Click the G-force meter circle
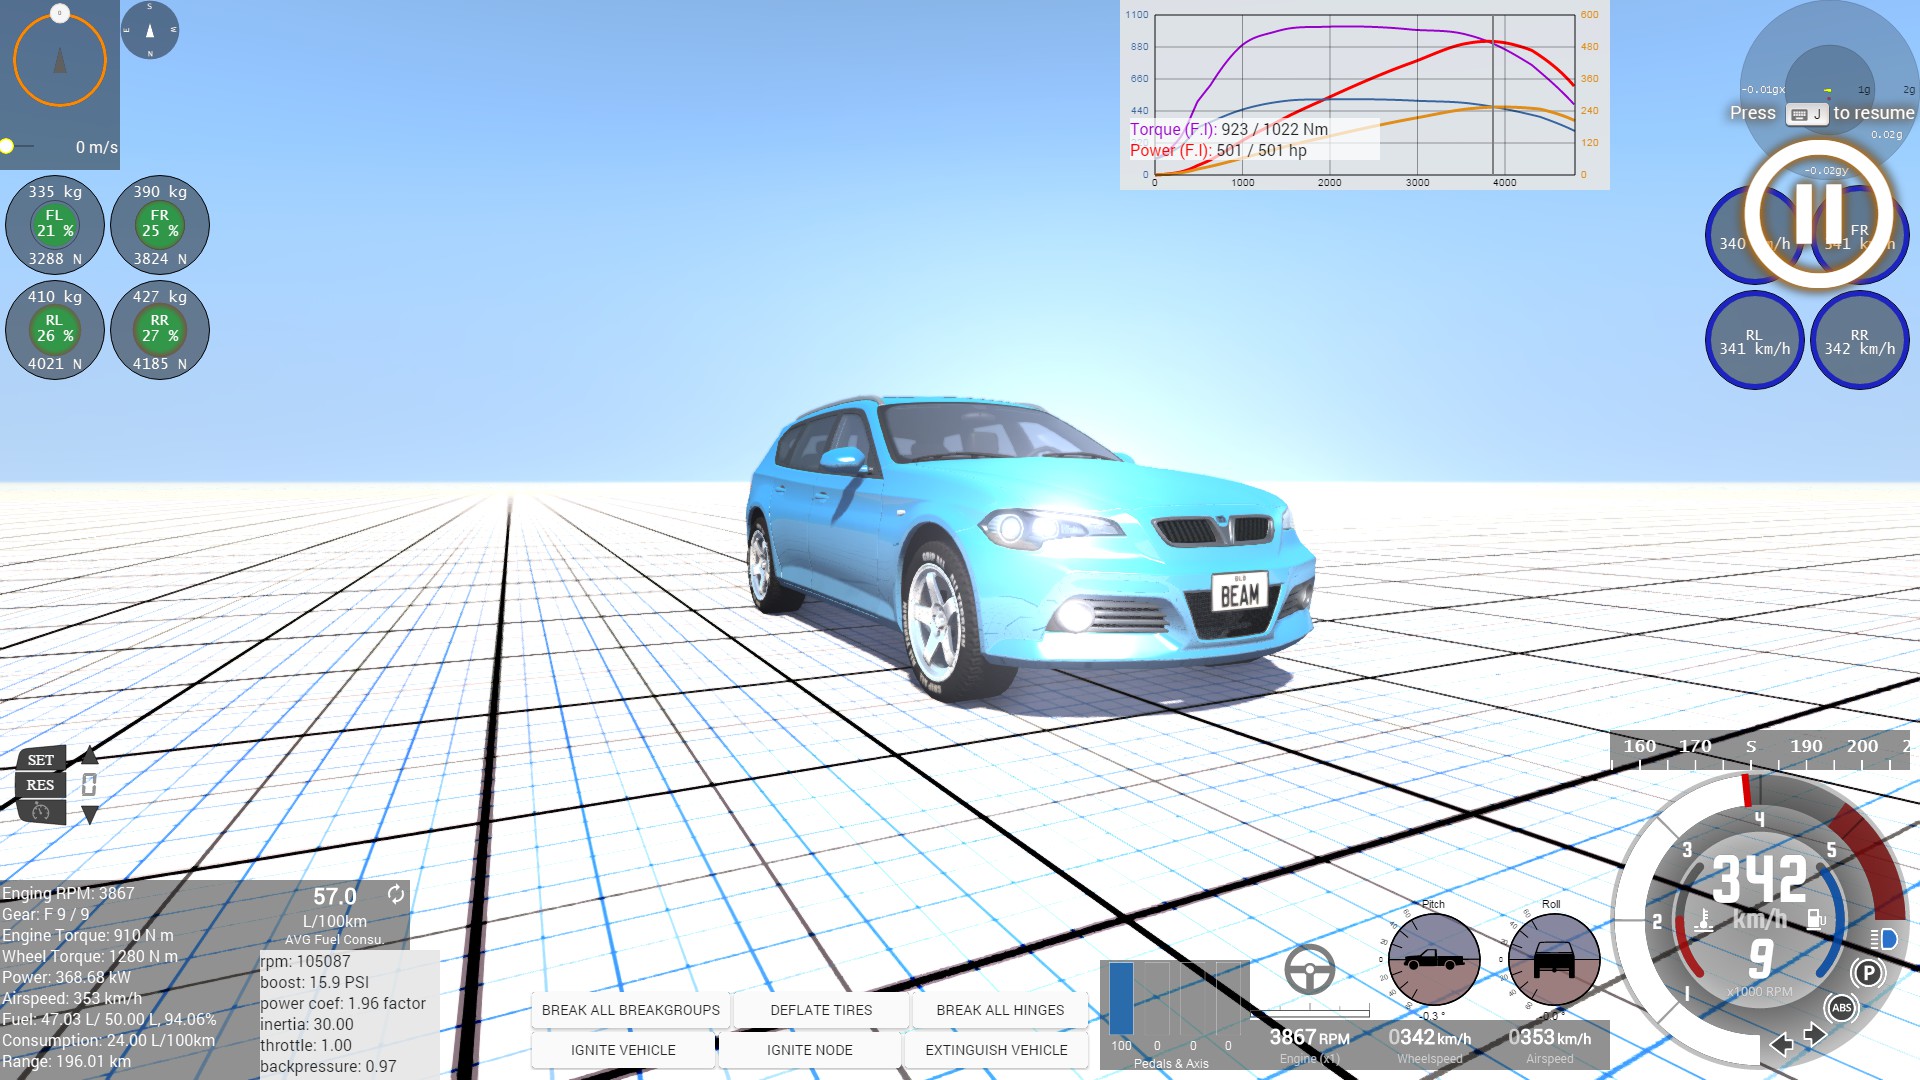This screenshot has height=1080, width=1920. coord(1829,90)
